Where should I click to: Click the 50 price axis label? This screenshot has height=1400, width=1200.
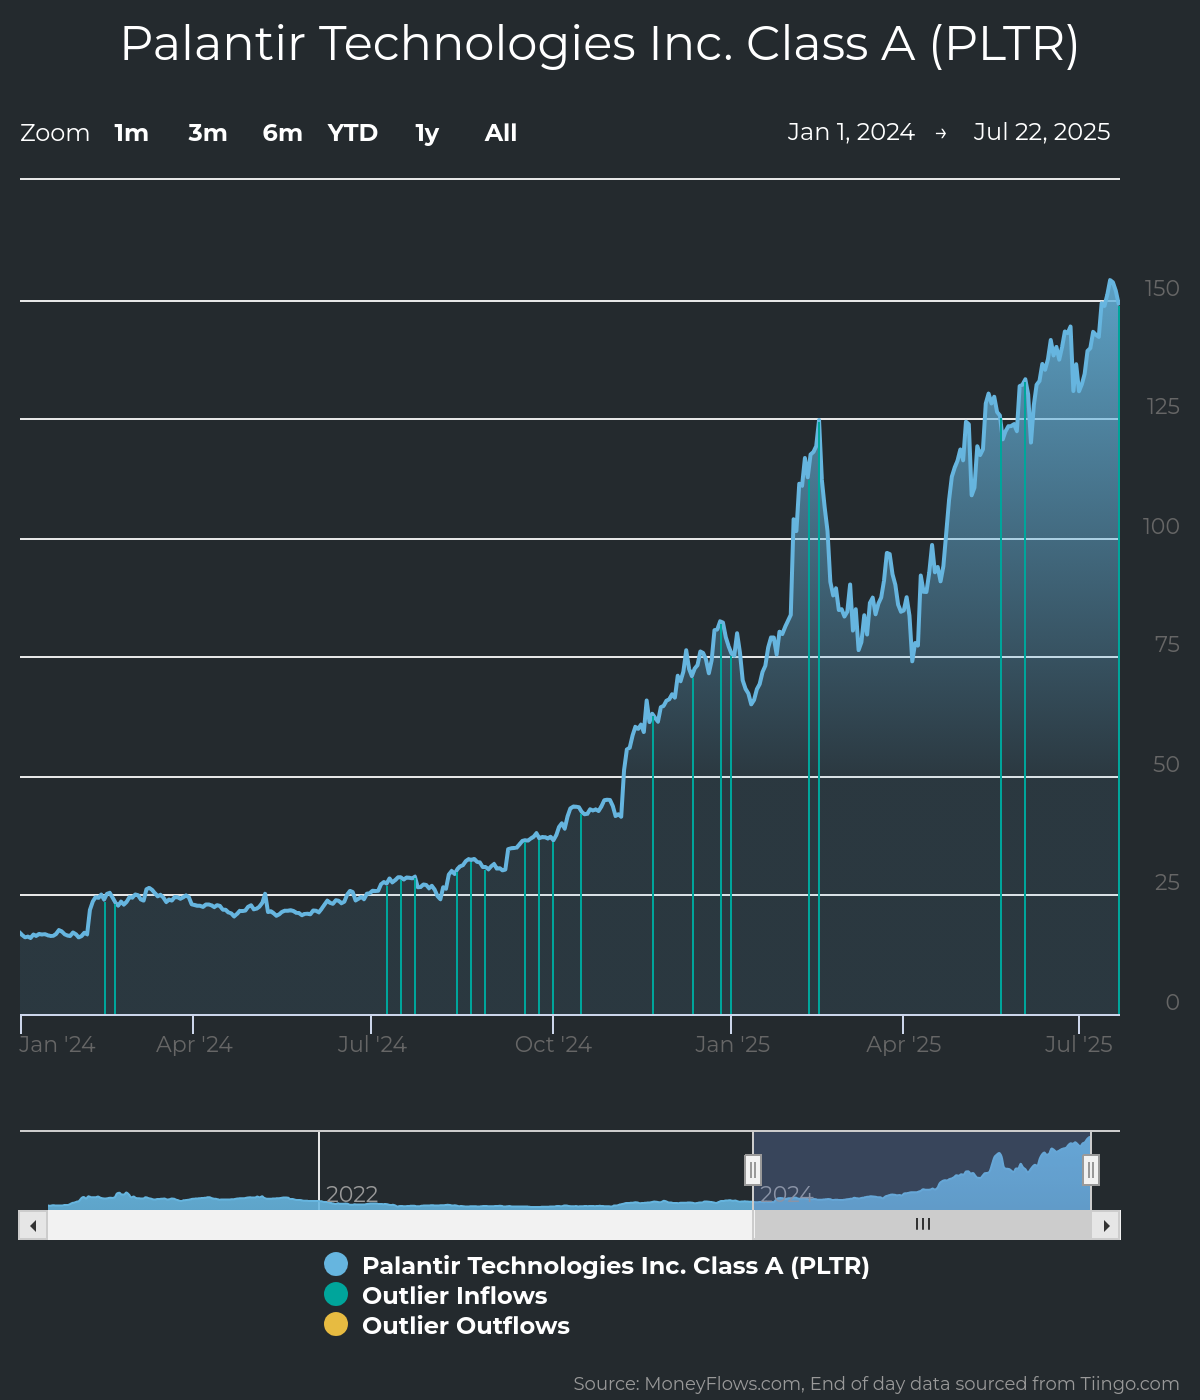tap(1166, 765)
